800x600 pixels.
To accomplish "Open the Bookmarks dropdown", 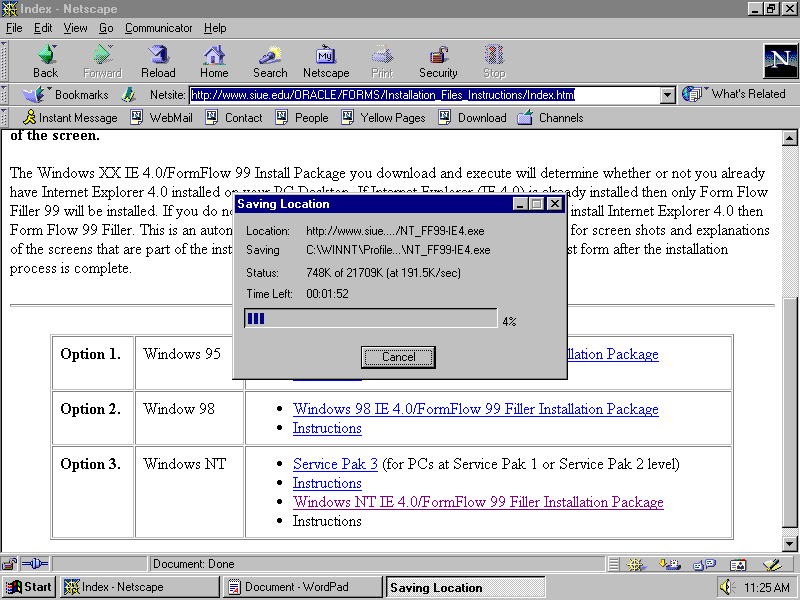I will [x=70, y=95].
